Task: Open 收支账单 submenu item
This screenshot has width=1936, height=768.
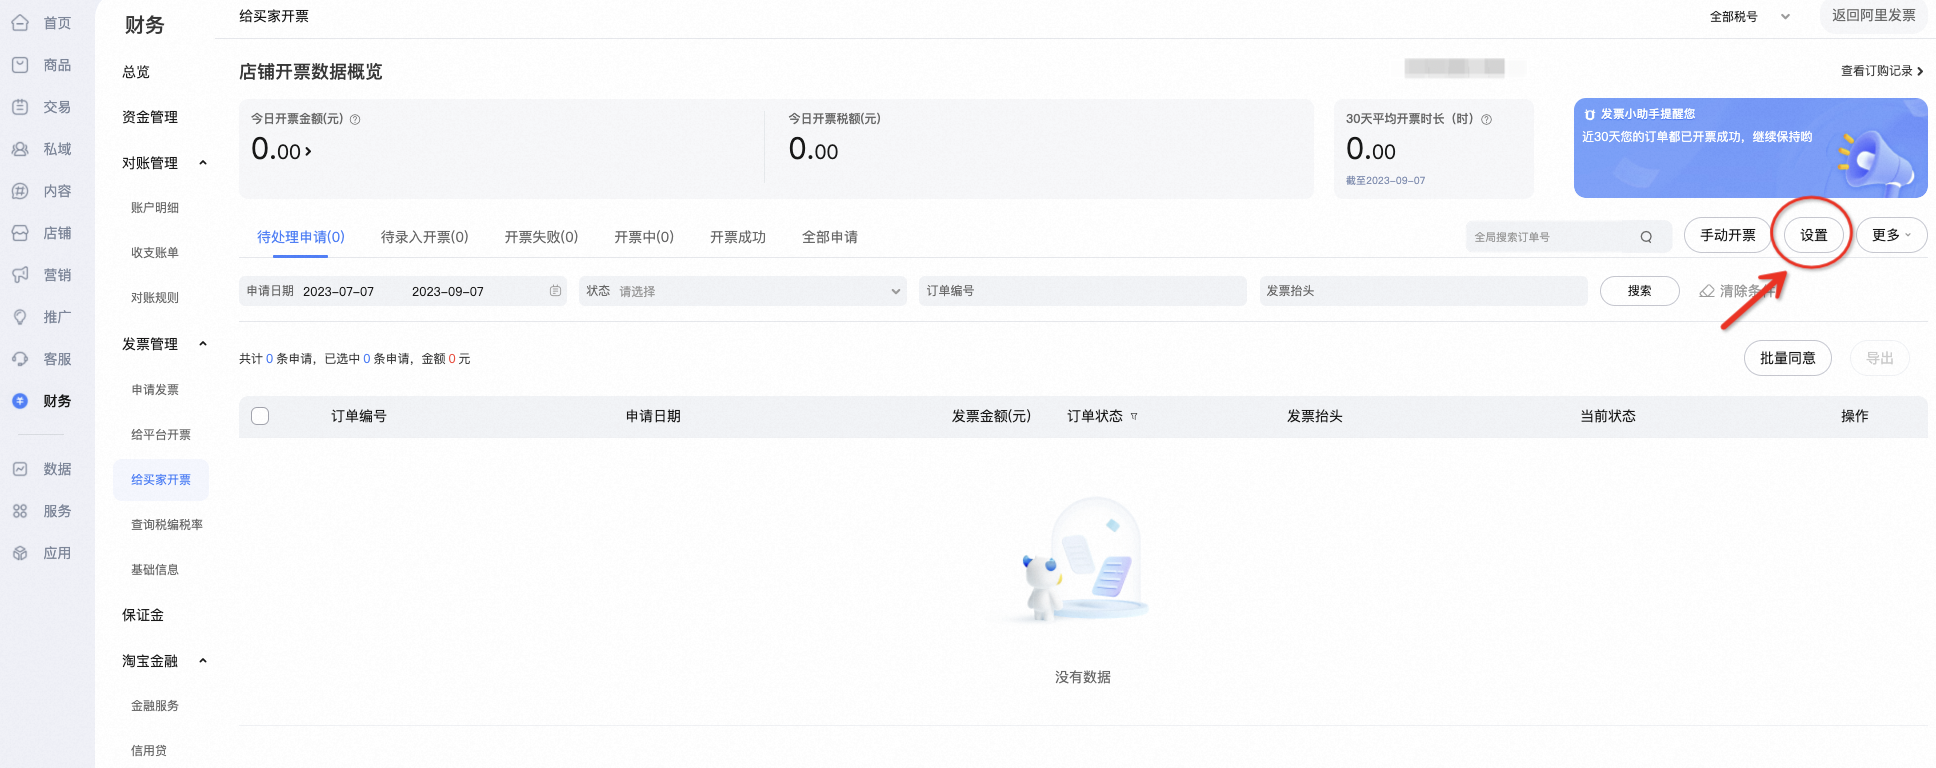Action: [x=155, y=253]
